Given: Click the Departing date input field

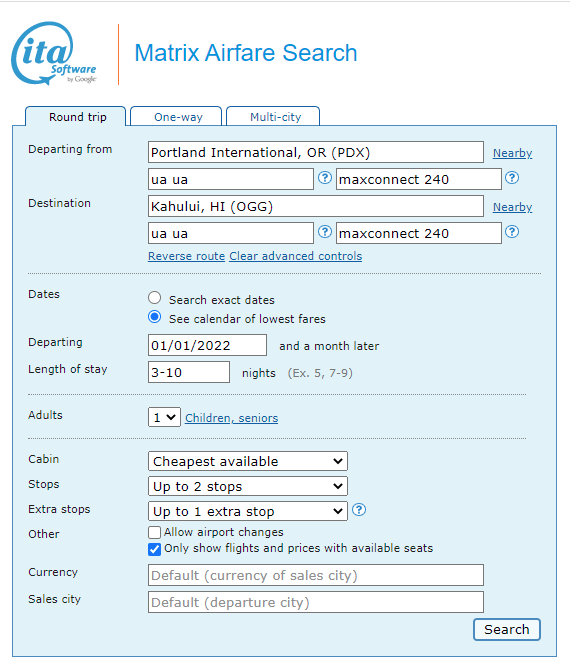Looking at the screenshot, I should [207, 345].
